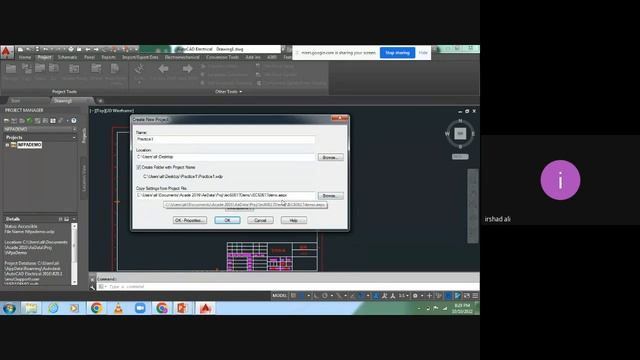
Task: Click the Stop sharing button
Action: (397, 53)
